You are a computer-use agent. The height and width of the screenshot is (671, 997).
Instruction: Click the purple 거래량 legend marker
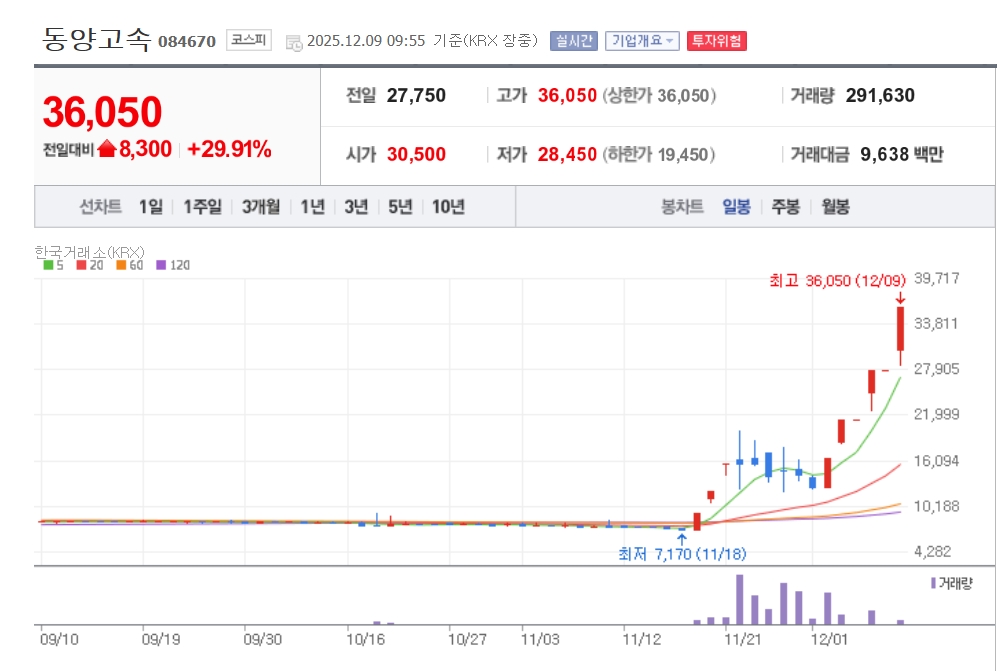click(x=933, y=582)
